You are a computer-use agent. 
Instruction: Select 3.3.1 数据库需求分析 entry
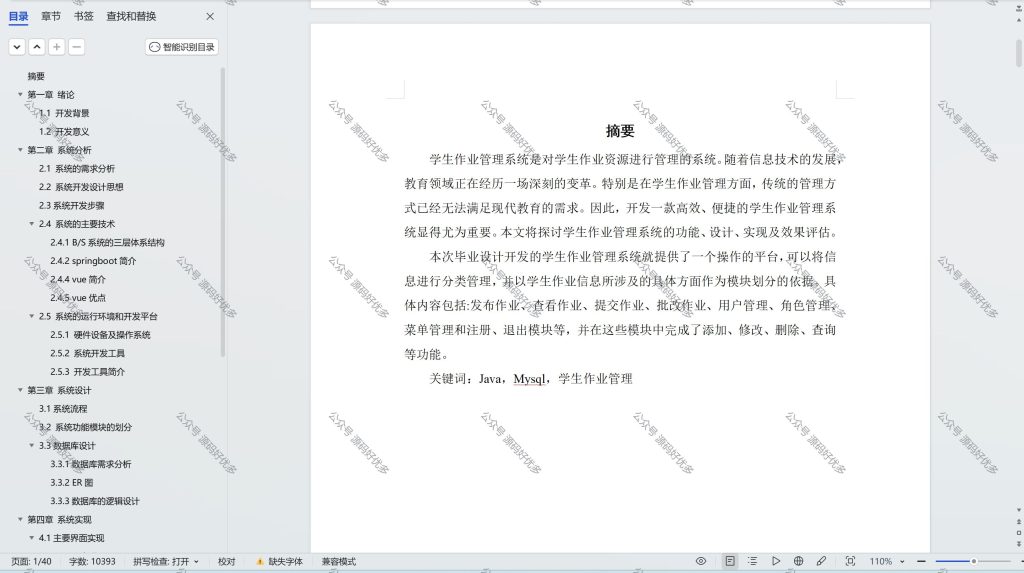click(91, 464)
